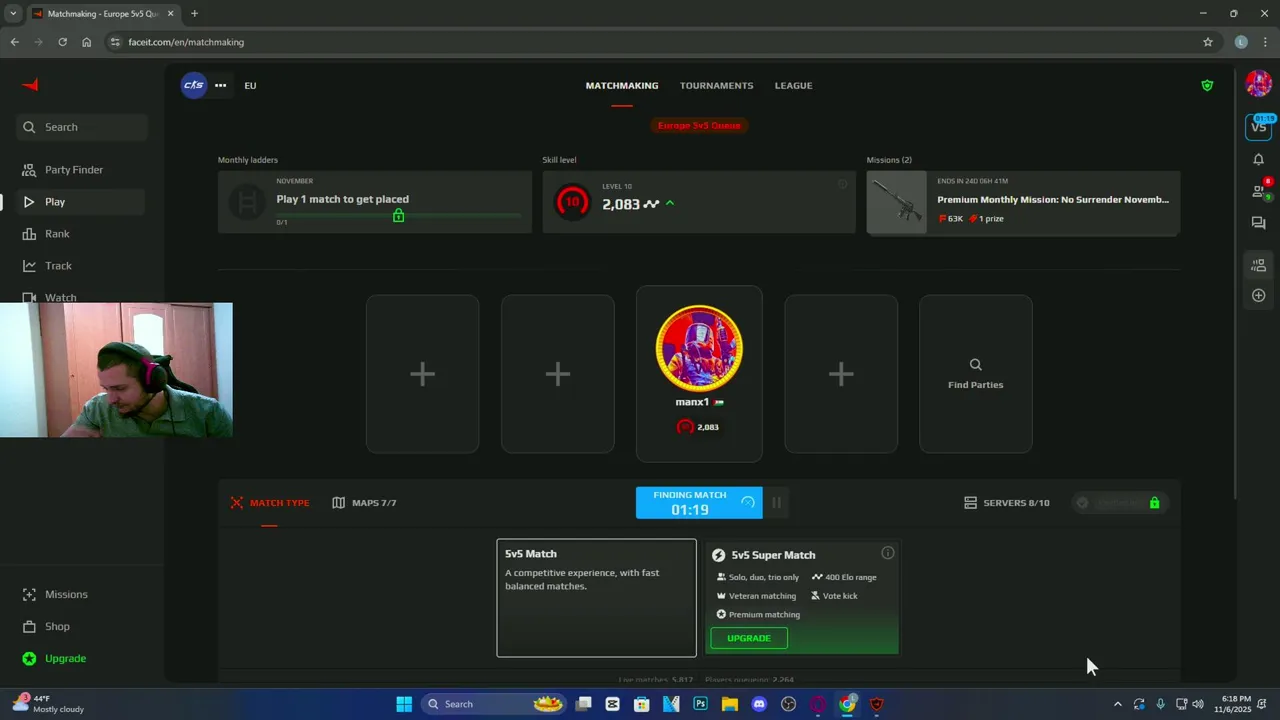Open the Maps 7/7 tab
The height and width of the screenshot is (720, 1280).
365,503
